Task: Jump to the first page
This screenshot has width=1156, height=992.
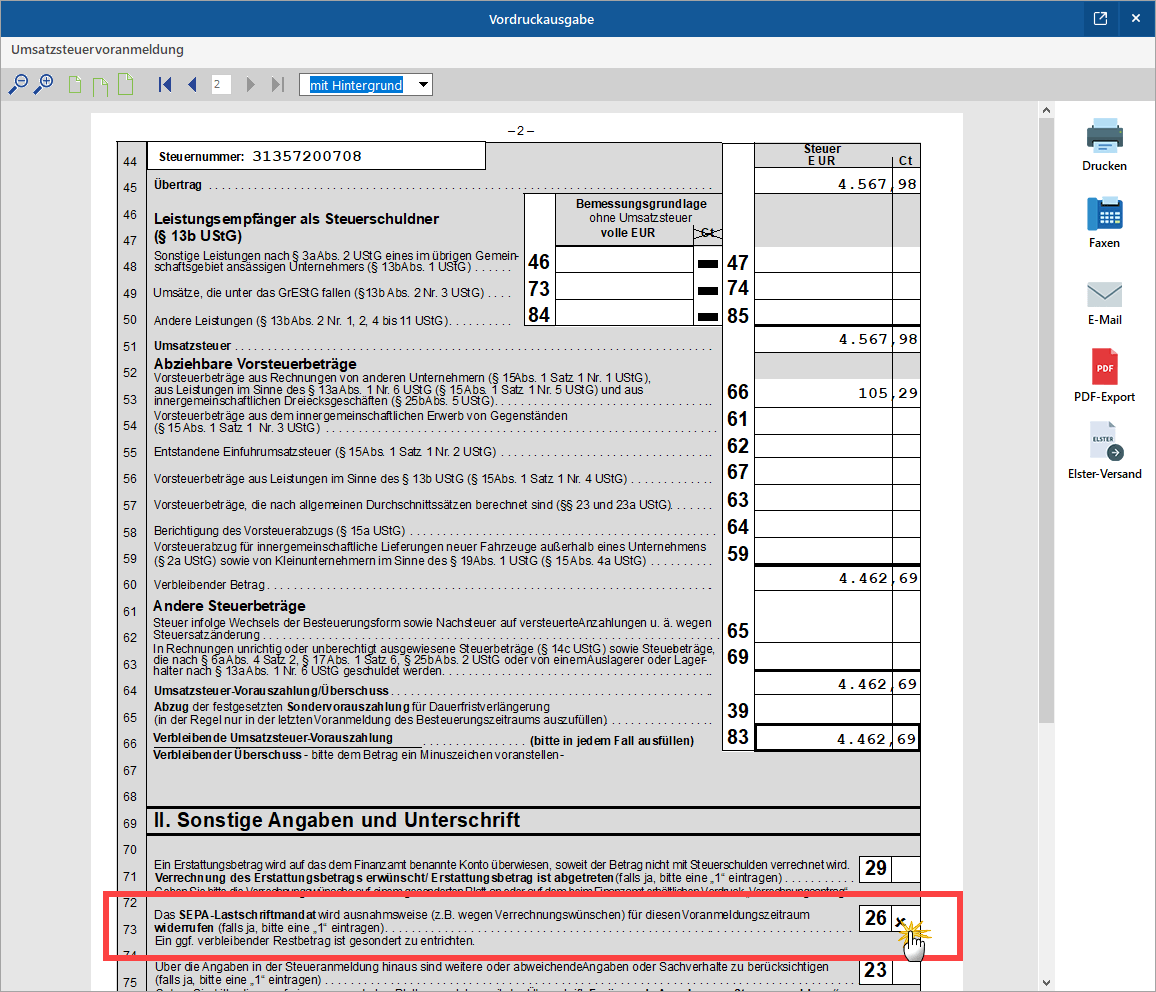Action: pos(165,85)
